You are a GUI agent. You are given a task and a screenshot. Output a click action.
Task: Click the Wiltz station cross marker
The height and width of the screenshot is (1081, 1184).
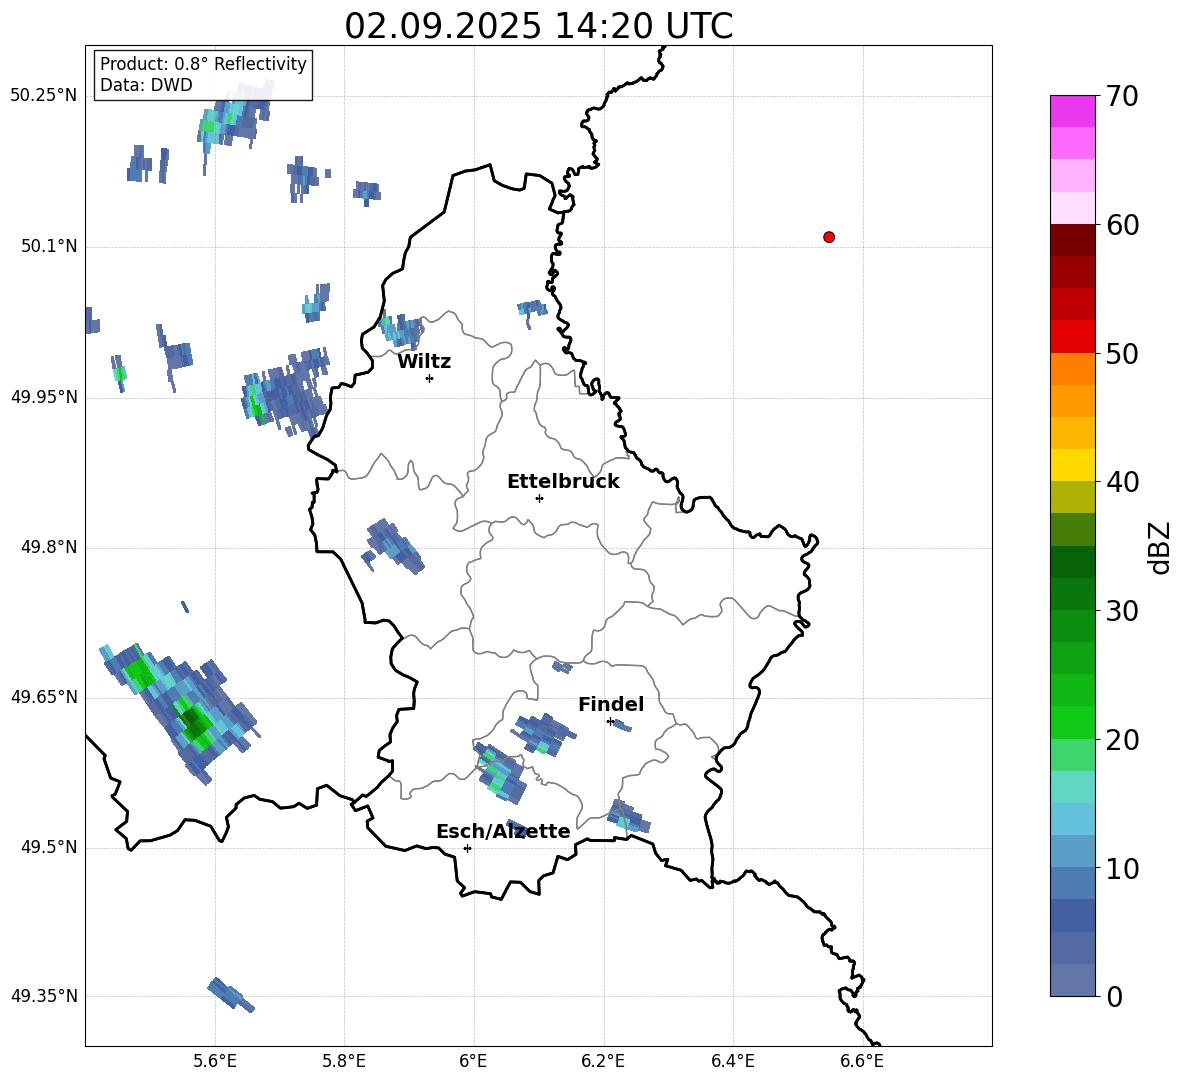click(429, 378)
